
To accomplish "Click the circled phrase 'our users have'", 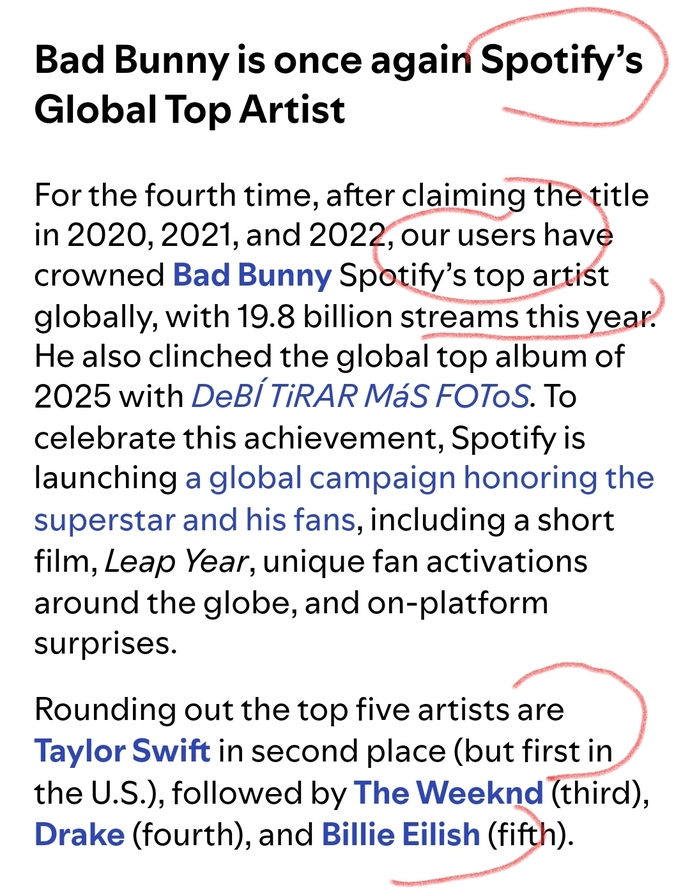I will coord(507,235).
